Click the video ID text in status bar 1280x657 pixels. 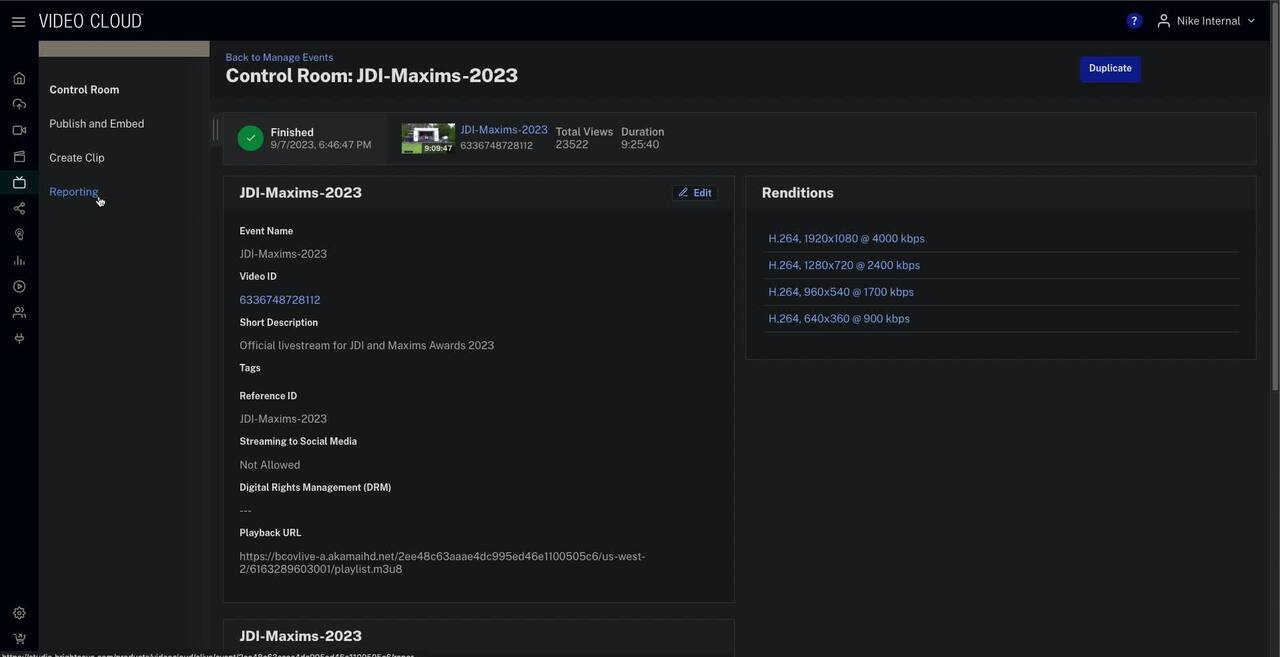pyautogui.click(x=496, y=146)
